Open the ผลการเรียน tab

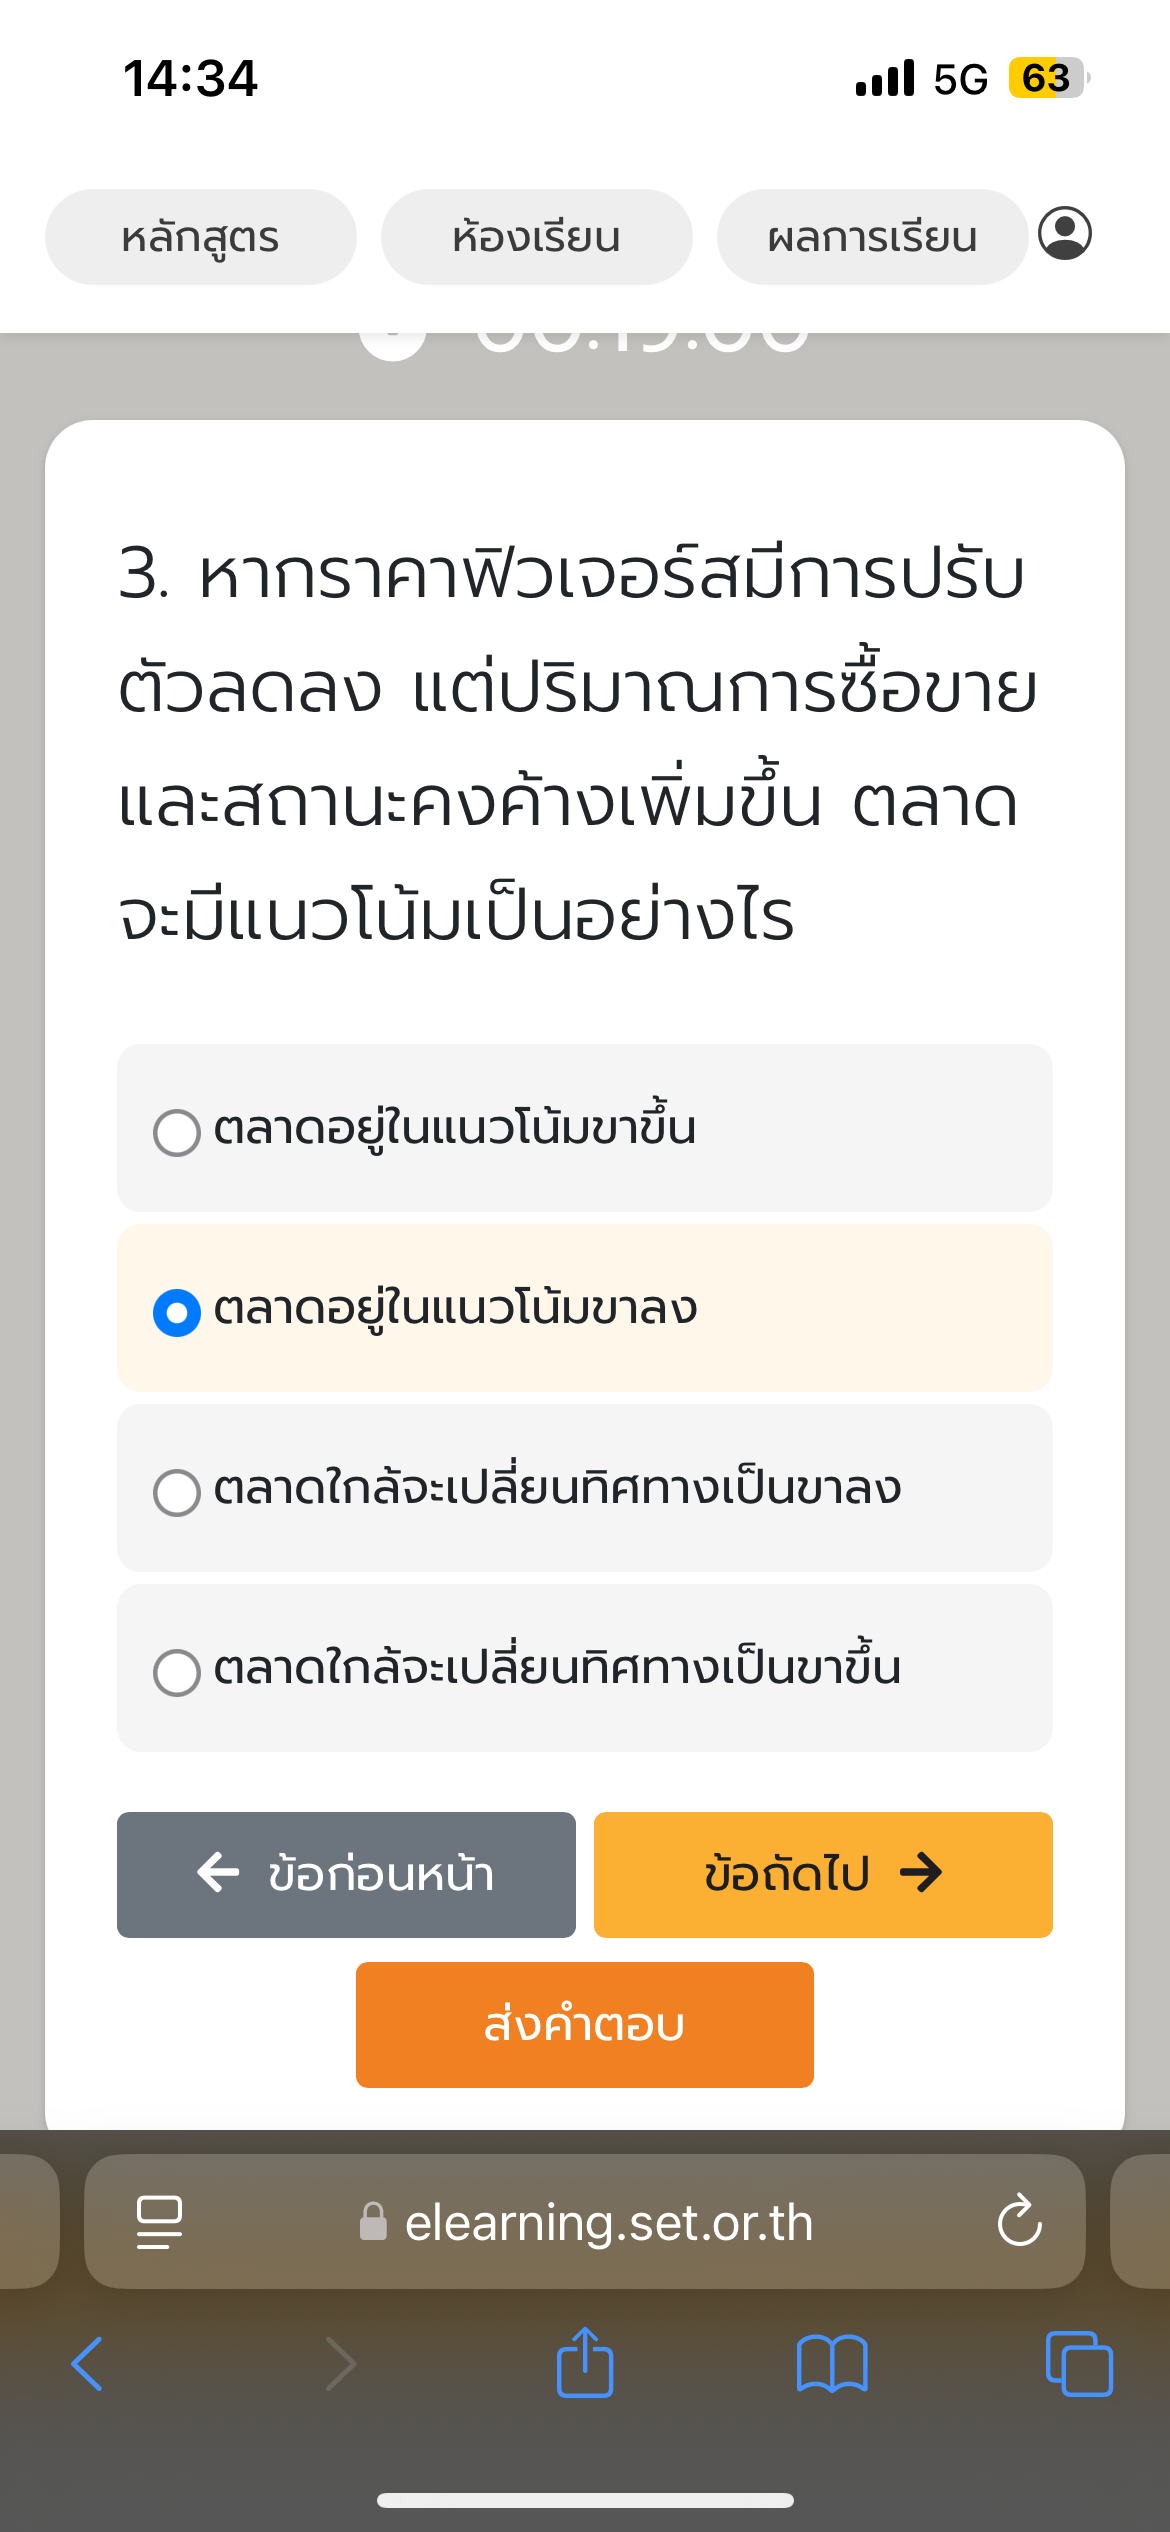pos(872,237)
